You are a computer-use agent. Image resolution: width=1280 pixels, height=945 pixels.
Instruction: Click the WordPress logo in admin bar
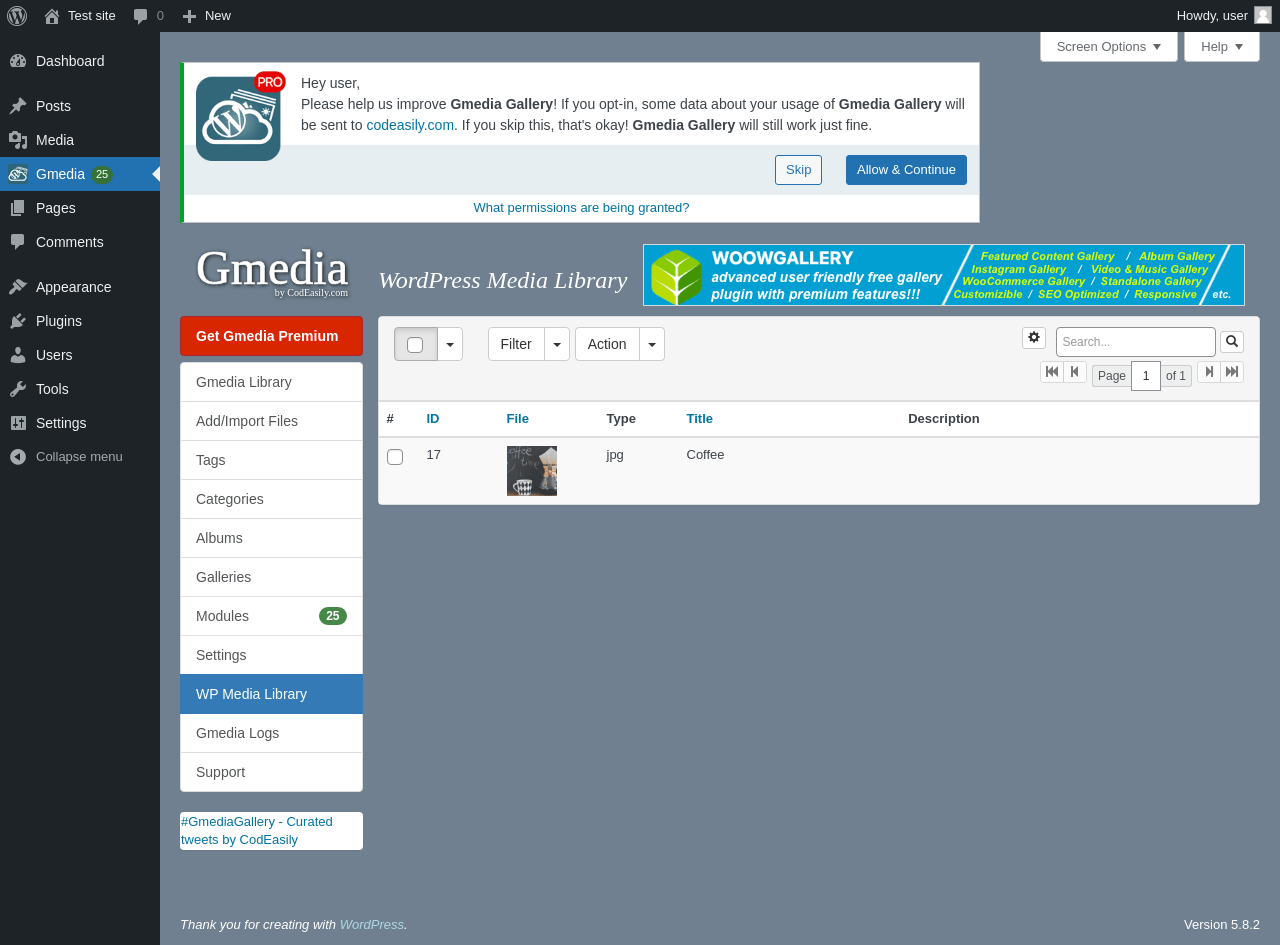17,16
